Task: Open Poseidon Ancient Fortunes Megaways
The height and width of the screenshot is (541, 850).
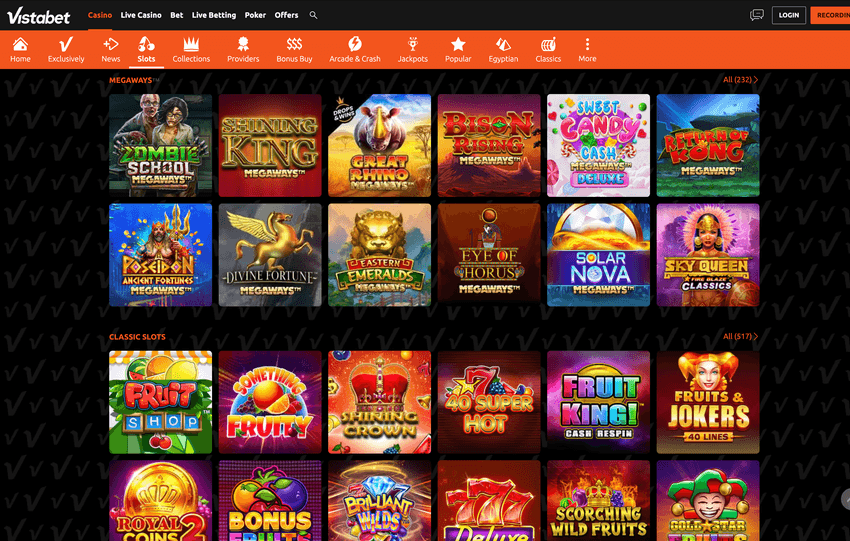Action: click(x=160, y=255)
